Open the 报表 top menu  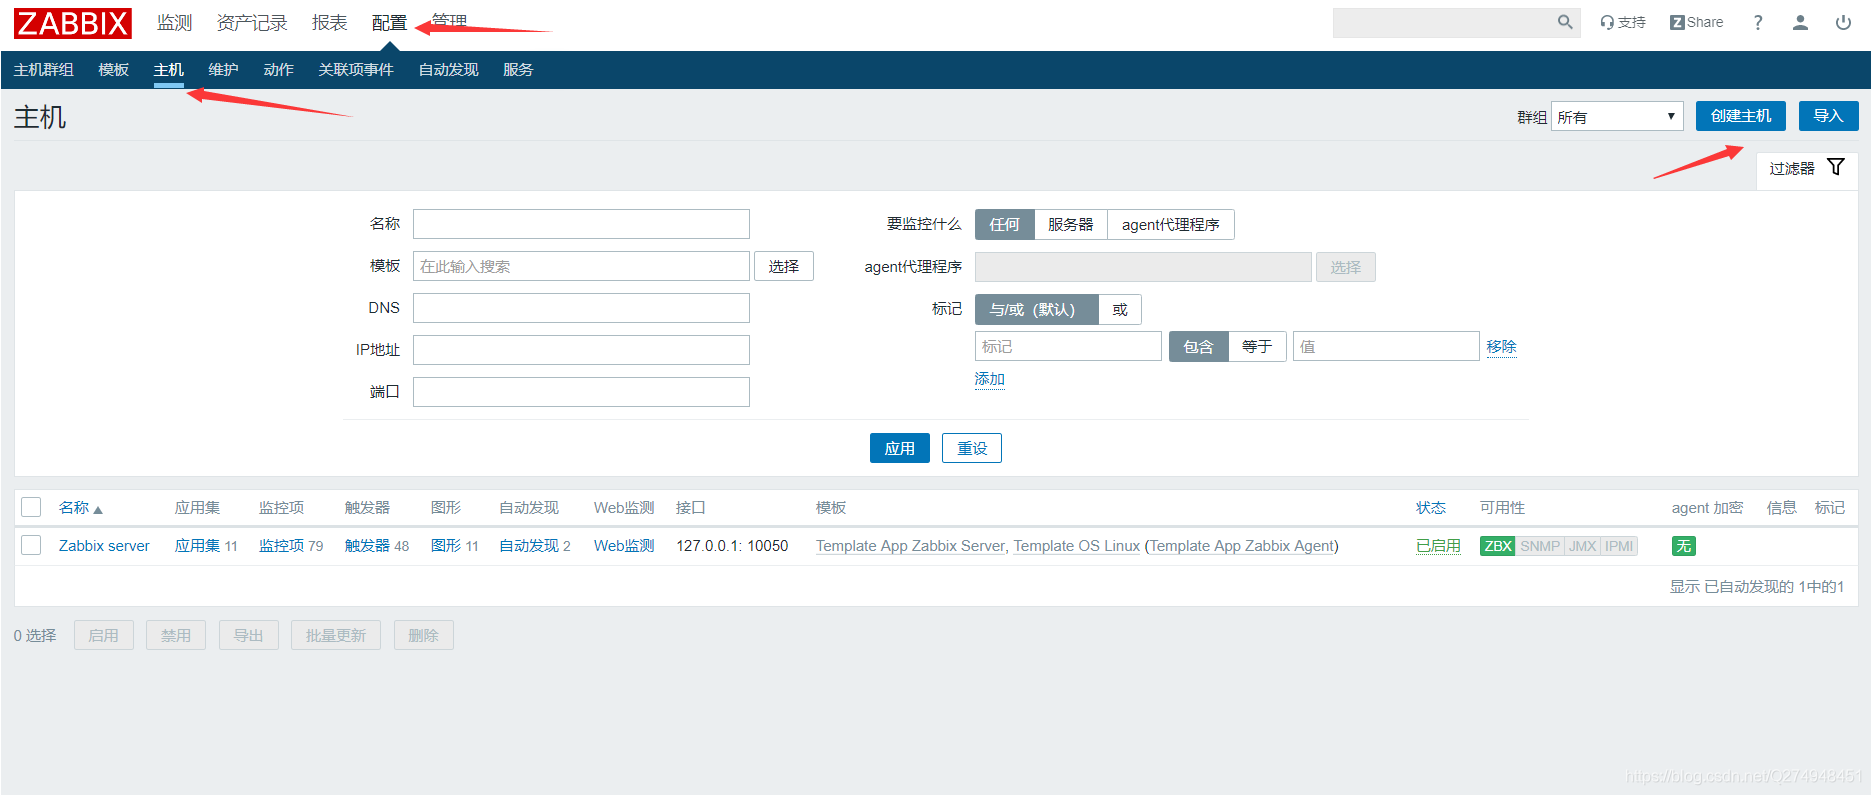click(x=329, y=23)
